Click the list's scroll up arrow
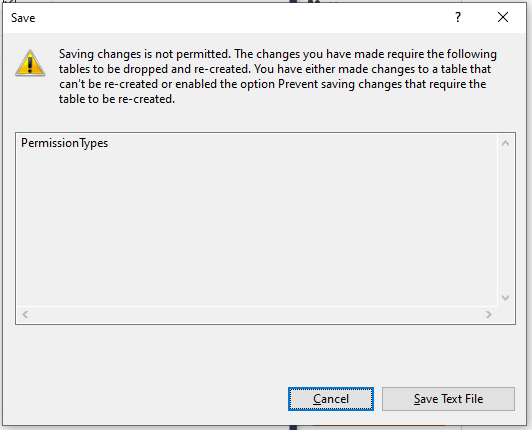 click(x=506, y=143)
